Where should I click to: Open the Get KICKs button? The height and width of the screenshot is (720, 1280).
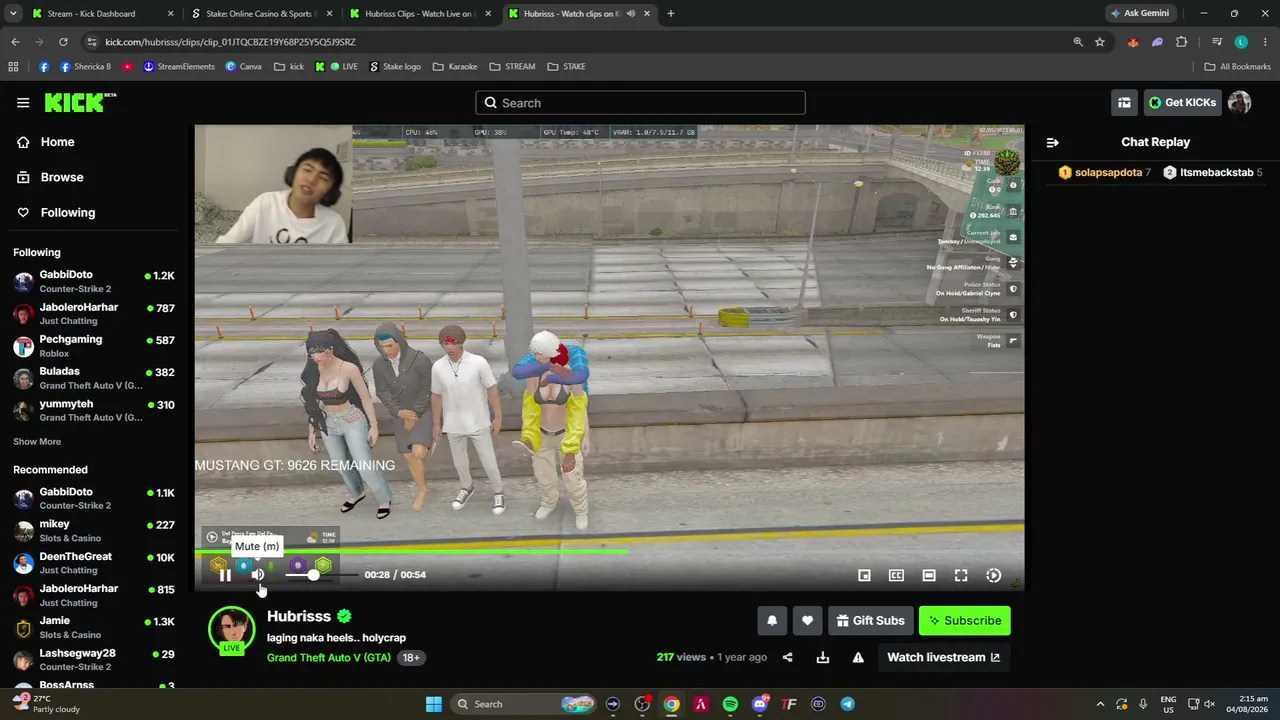[1182, 103]
